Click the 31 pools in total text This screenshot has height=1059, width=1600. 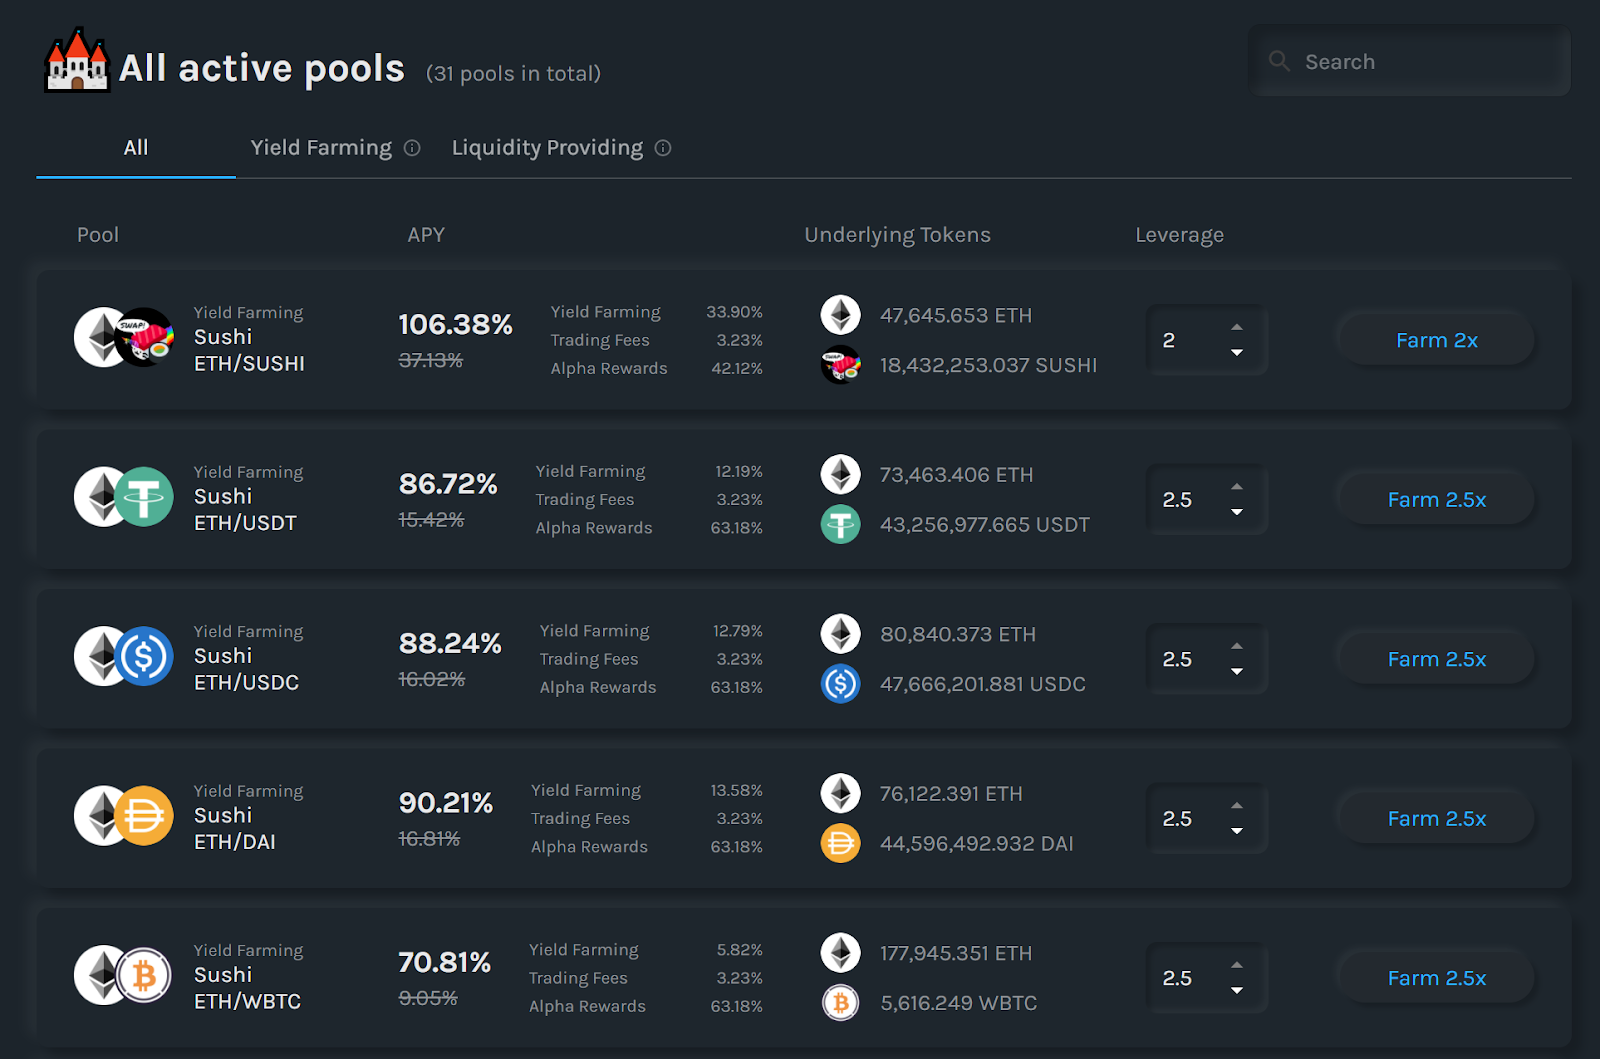pyautogui.click(x=513, y=74)
